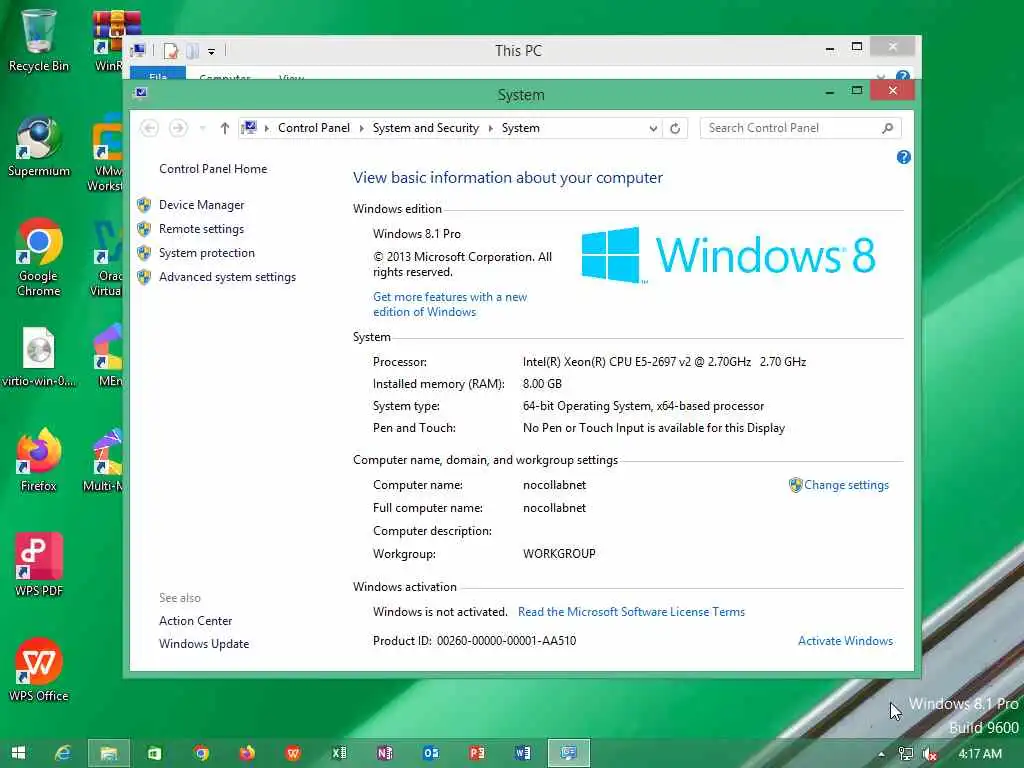Open Advanced system settings
This screenshot has width=1024, height=768.
point(227,278)
